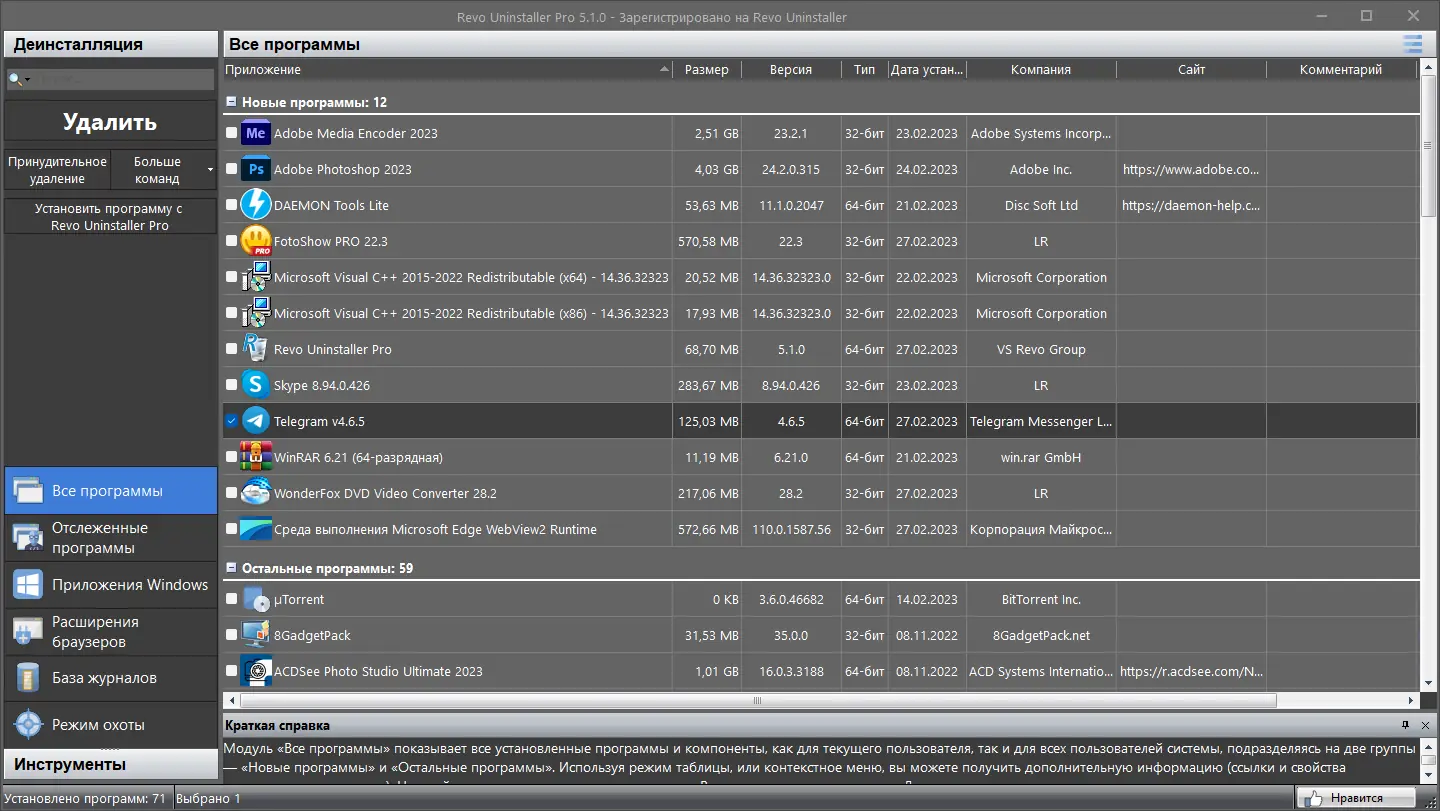
Task: Click the Edge WebView2 Runtime icon
Action: (x=256, y=529)
